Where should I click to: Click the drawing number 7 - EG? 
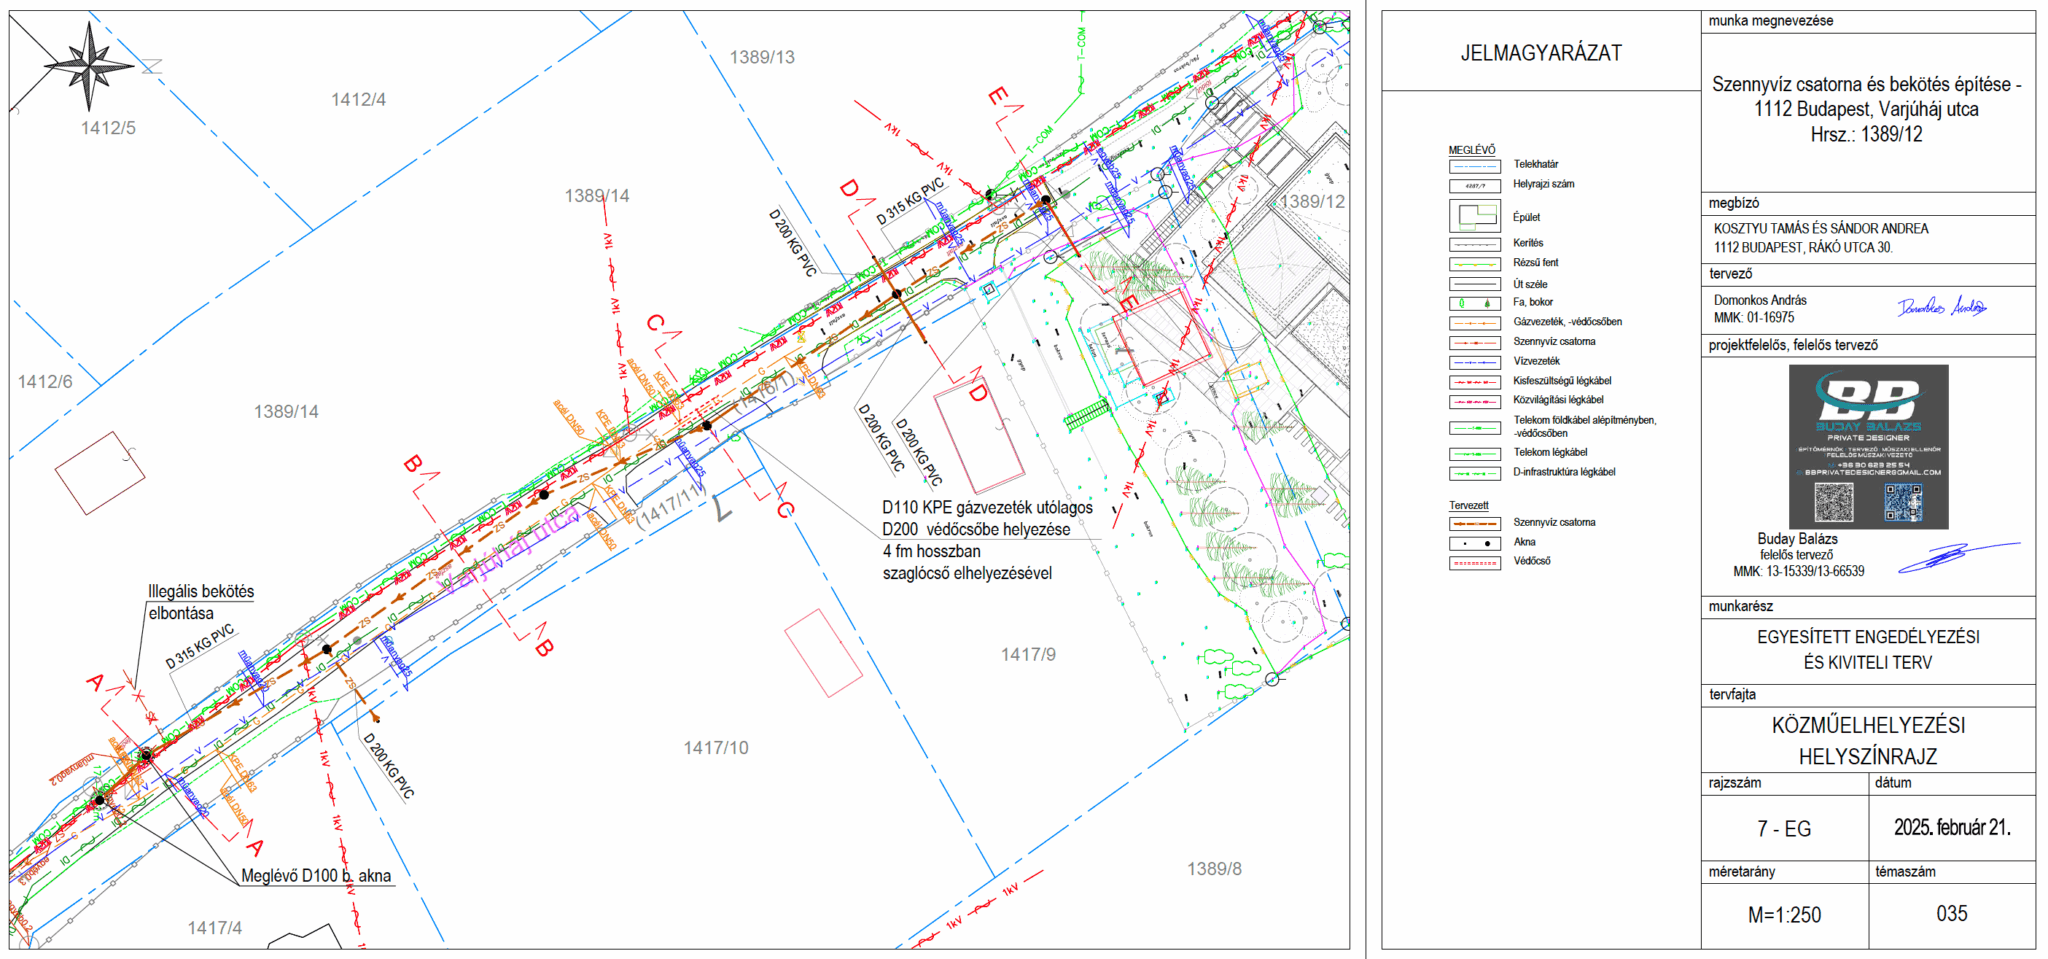click(1784, 829)
